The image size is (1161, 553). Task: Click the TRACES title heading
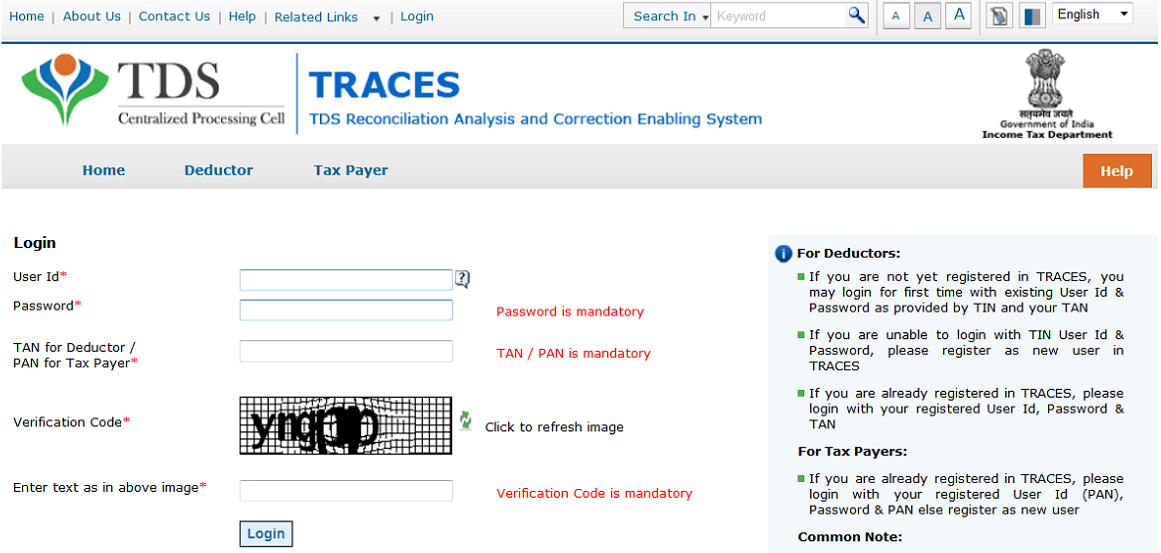[x=384, y=85]
